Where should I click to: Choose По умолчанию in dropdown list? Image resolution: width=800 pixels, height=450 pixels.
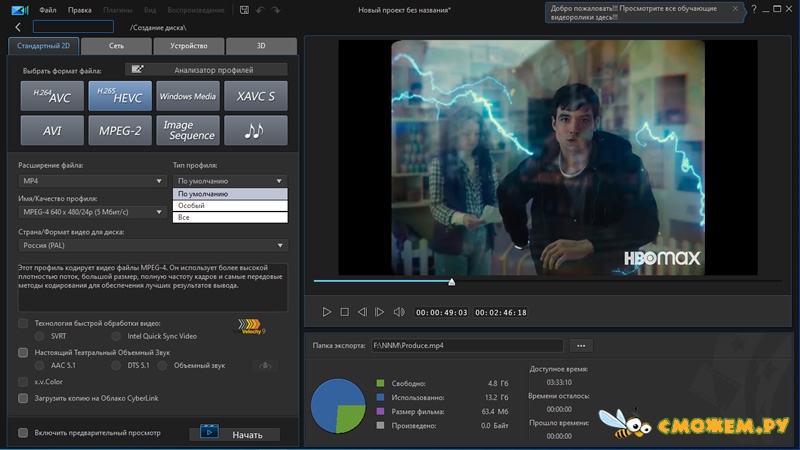pyautogui.click(x=230, y=194)
